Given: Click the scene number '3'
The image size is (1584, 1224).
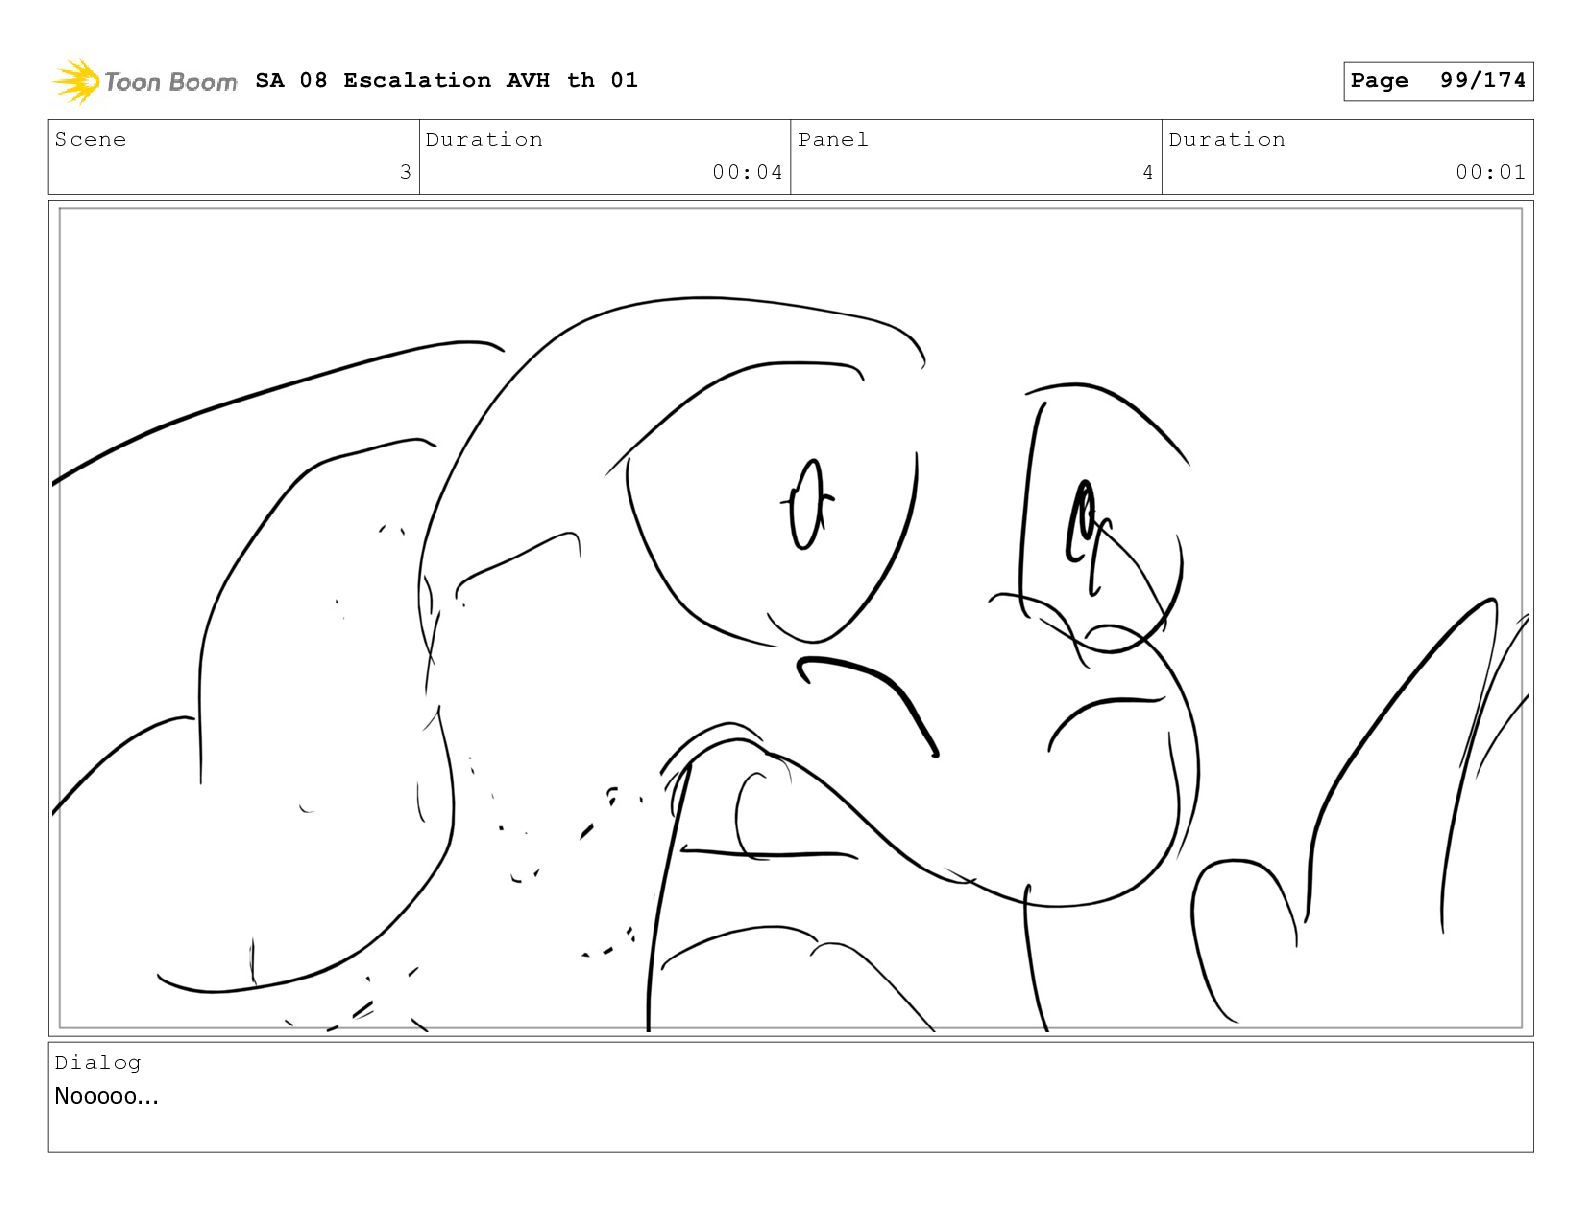Looking at the screenshot, I should (405, 172).
